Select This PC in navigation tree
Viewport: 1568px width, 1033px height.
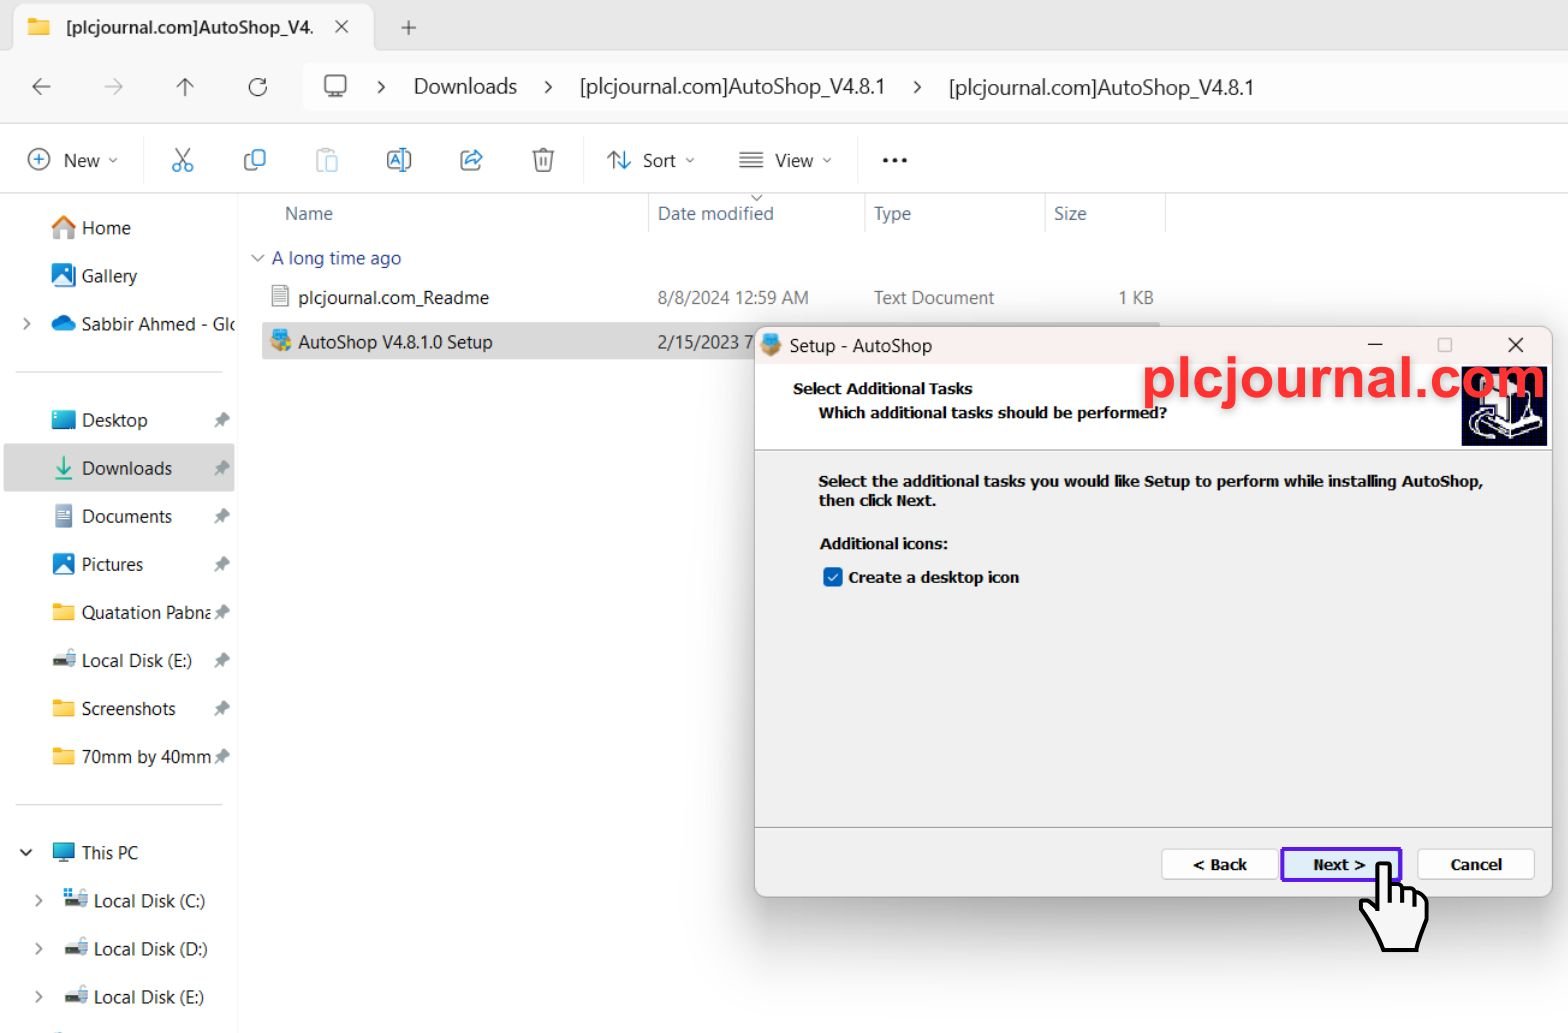(95, 852)
